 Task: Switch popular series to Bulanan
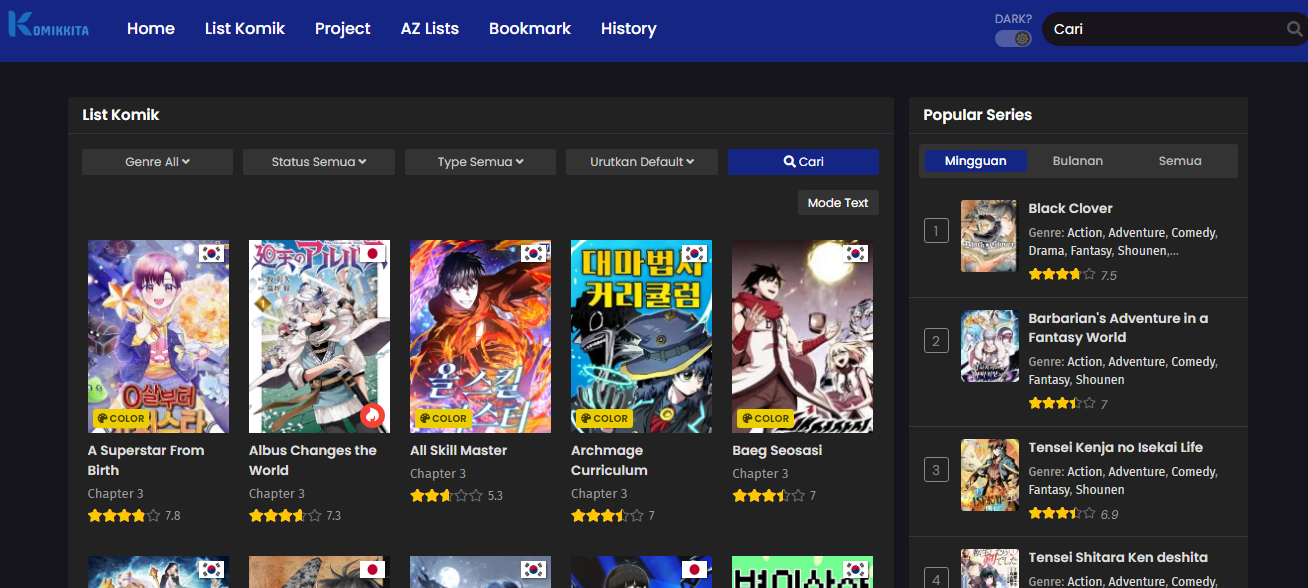point(1078,161)
